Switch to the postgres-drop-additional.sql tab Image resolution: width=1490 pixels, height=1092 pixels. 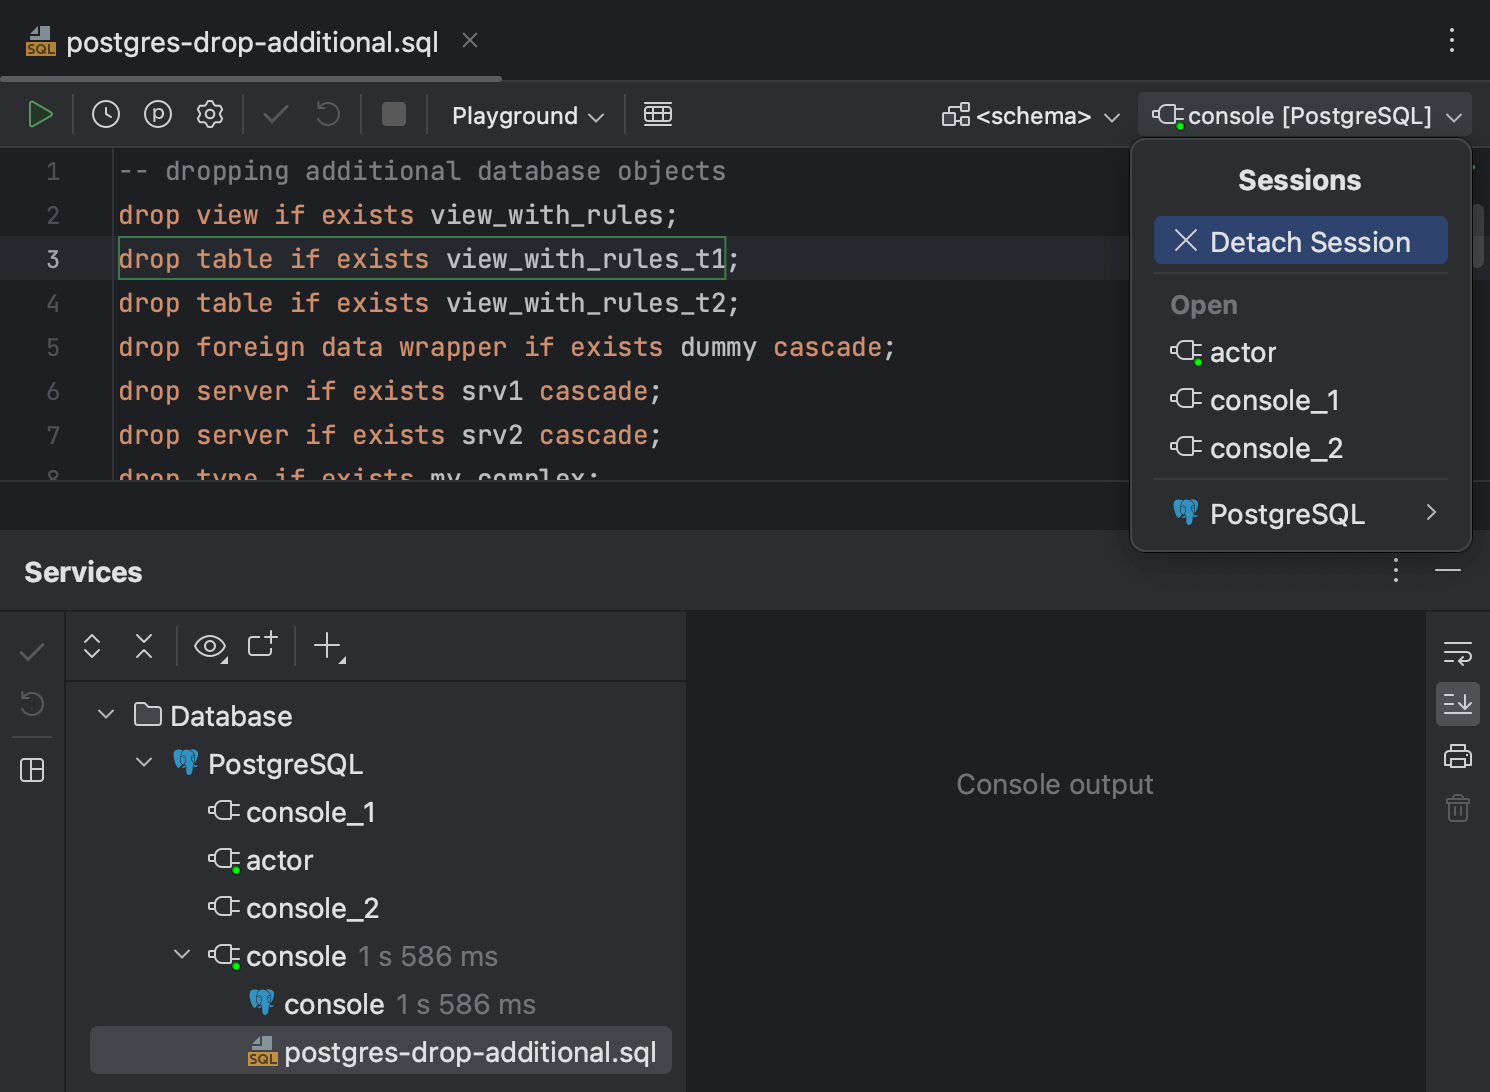(x=250, y=42)
